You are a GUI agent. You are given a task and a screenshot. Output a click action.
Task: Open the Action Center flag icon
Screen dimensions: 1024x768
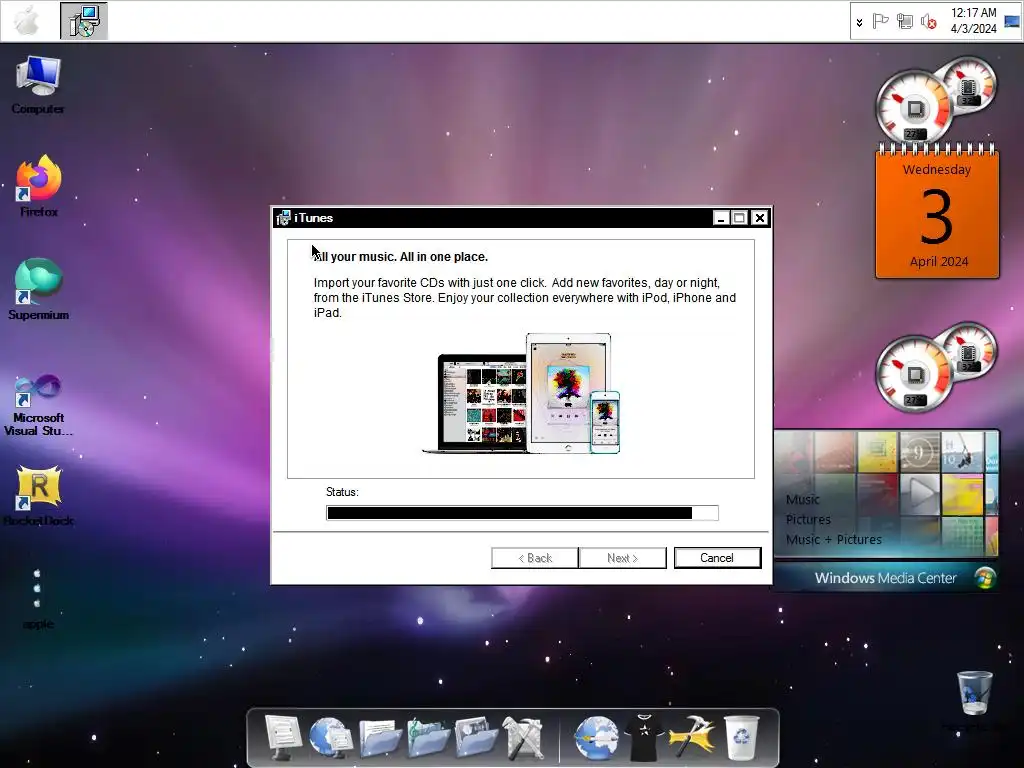point(880,22)
